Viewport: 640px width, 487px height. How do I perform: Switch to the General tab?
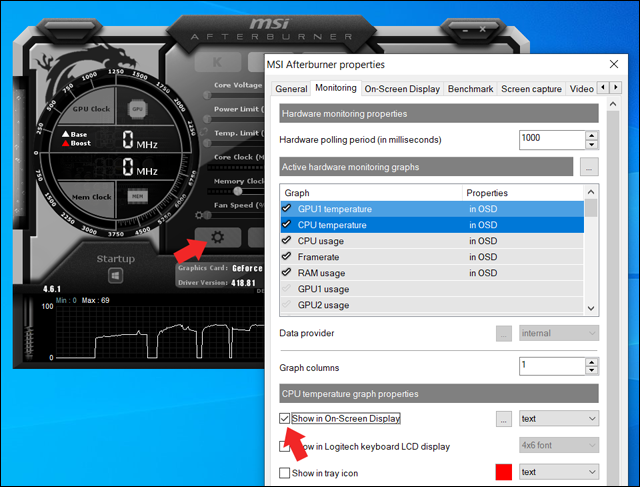pos(291,89)
